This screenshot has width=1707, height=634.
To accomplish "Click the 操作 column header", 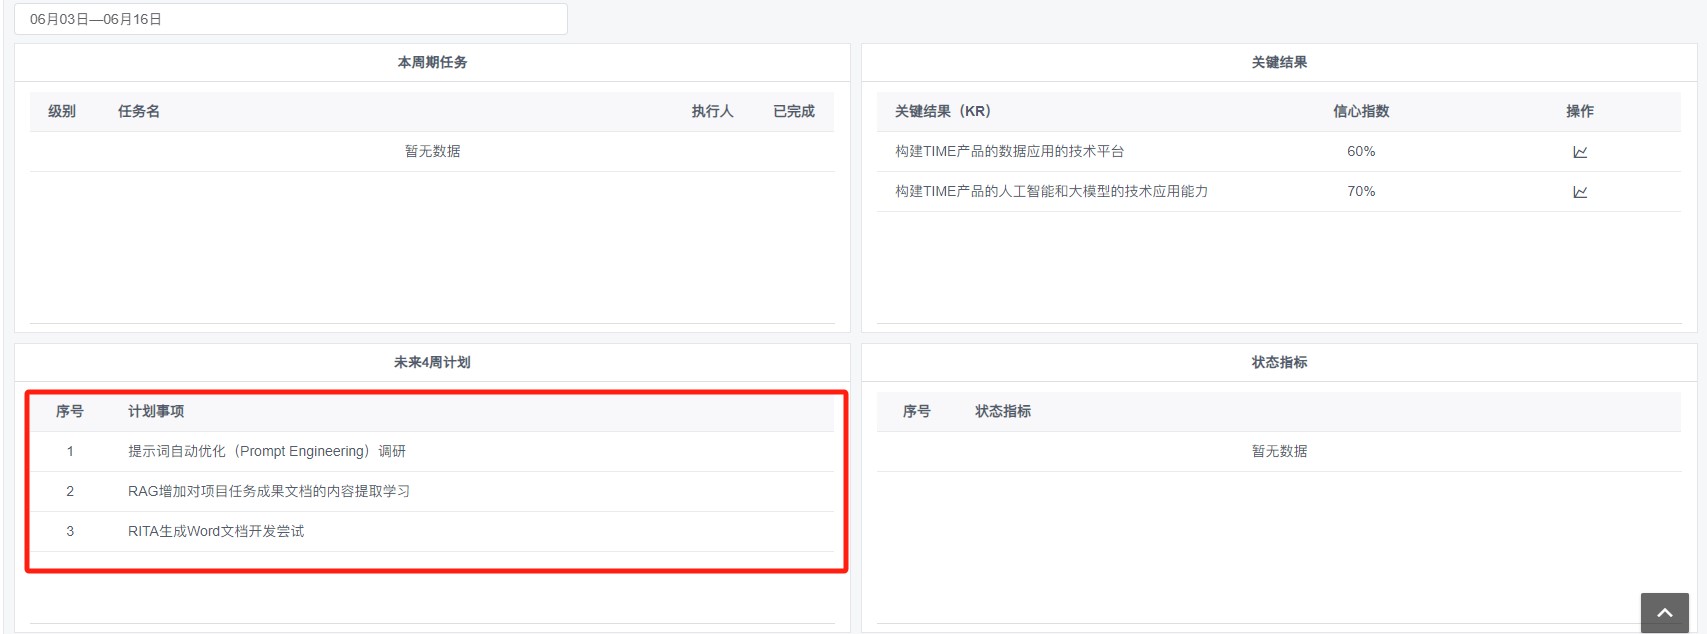I will pyautogui.click(x=1580, y=111).
